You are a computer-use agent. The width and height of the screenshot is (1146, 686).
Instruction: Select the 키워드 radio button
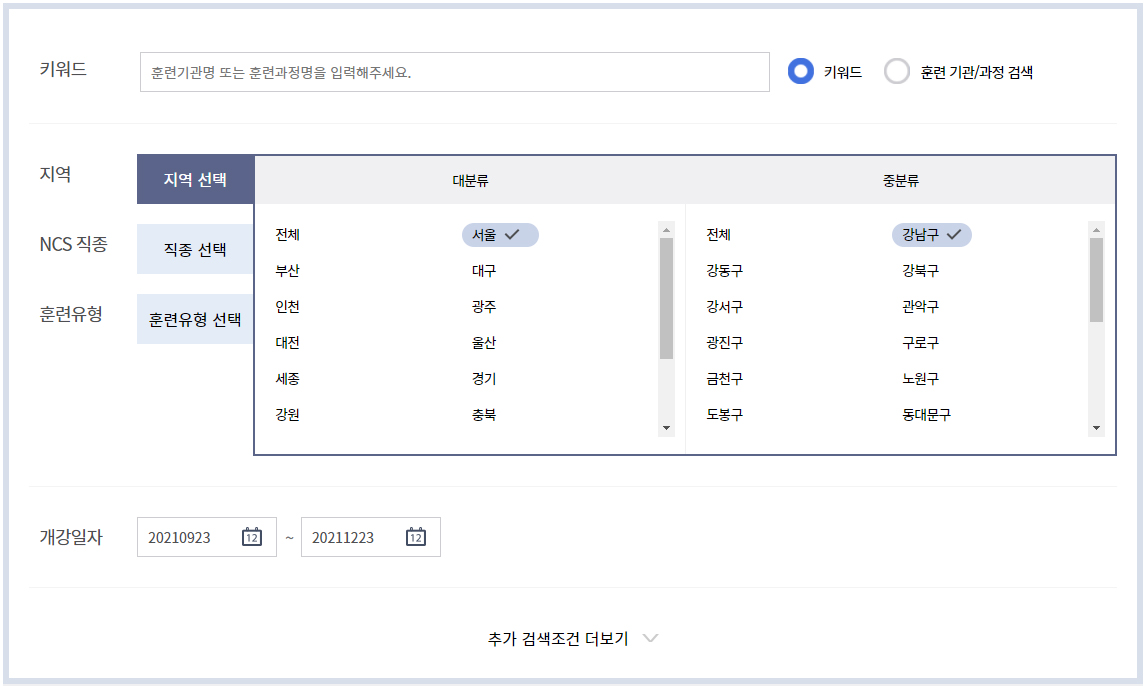[800, 72]
